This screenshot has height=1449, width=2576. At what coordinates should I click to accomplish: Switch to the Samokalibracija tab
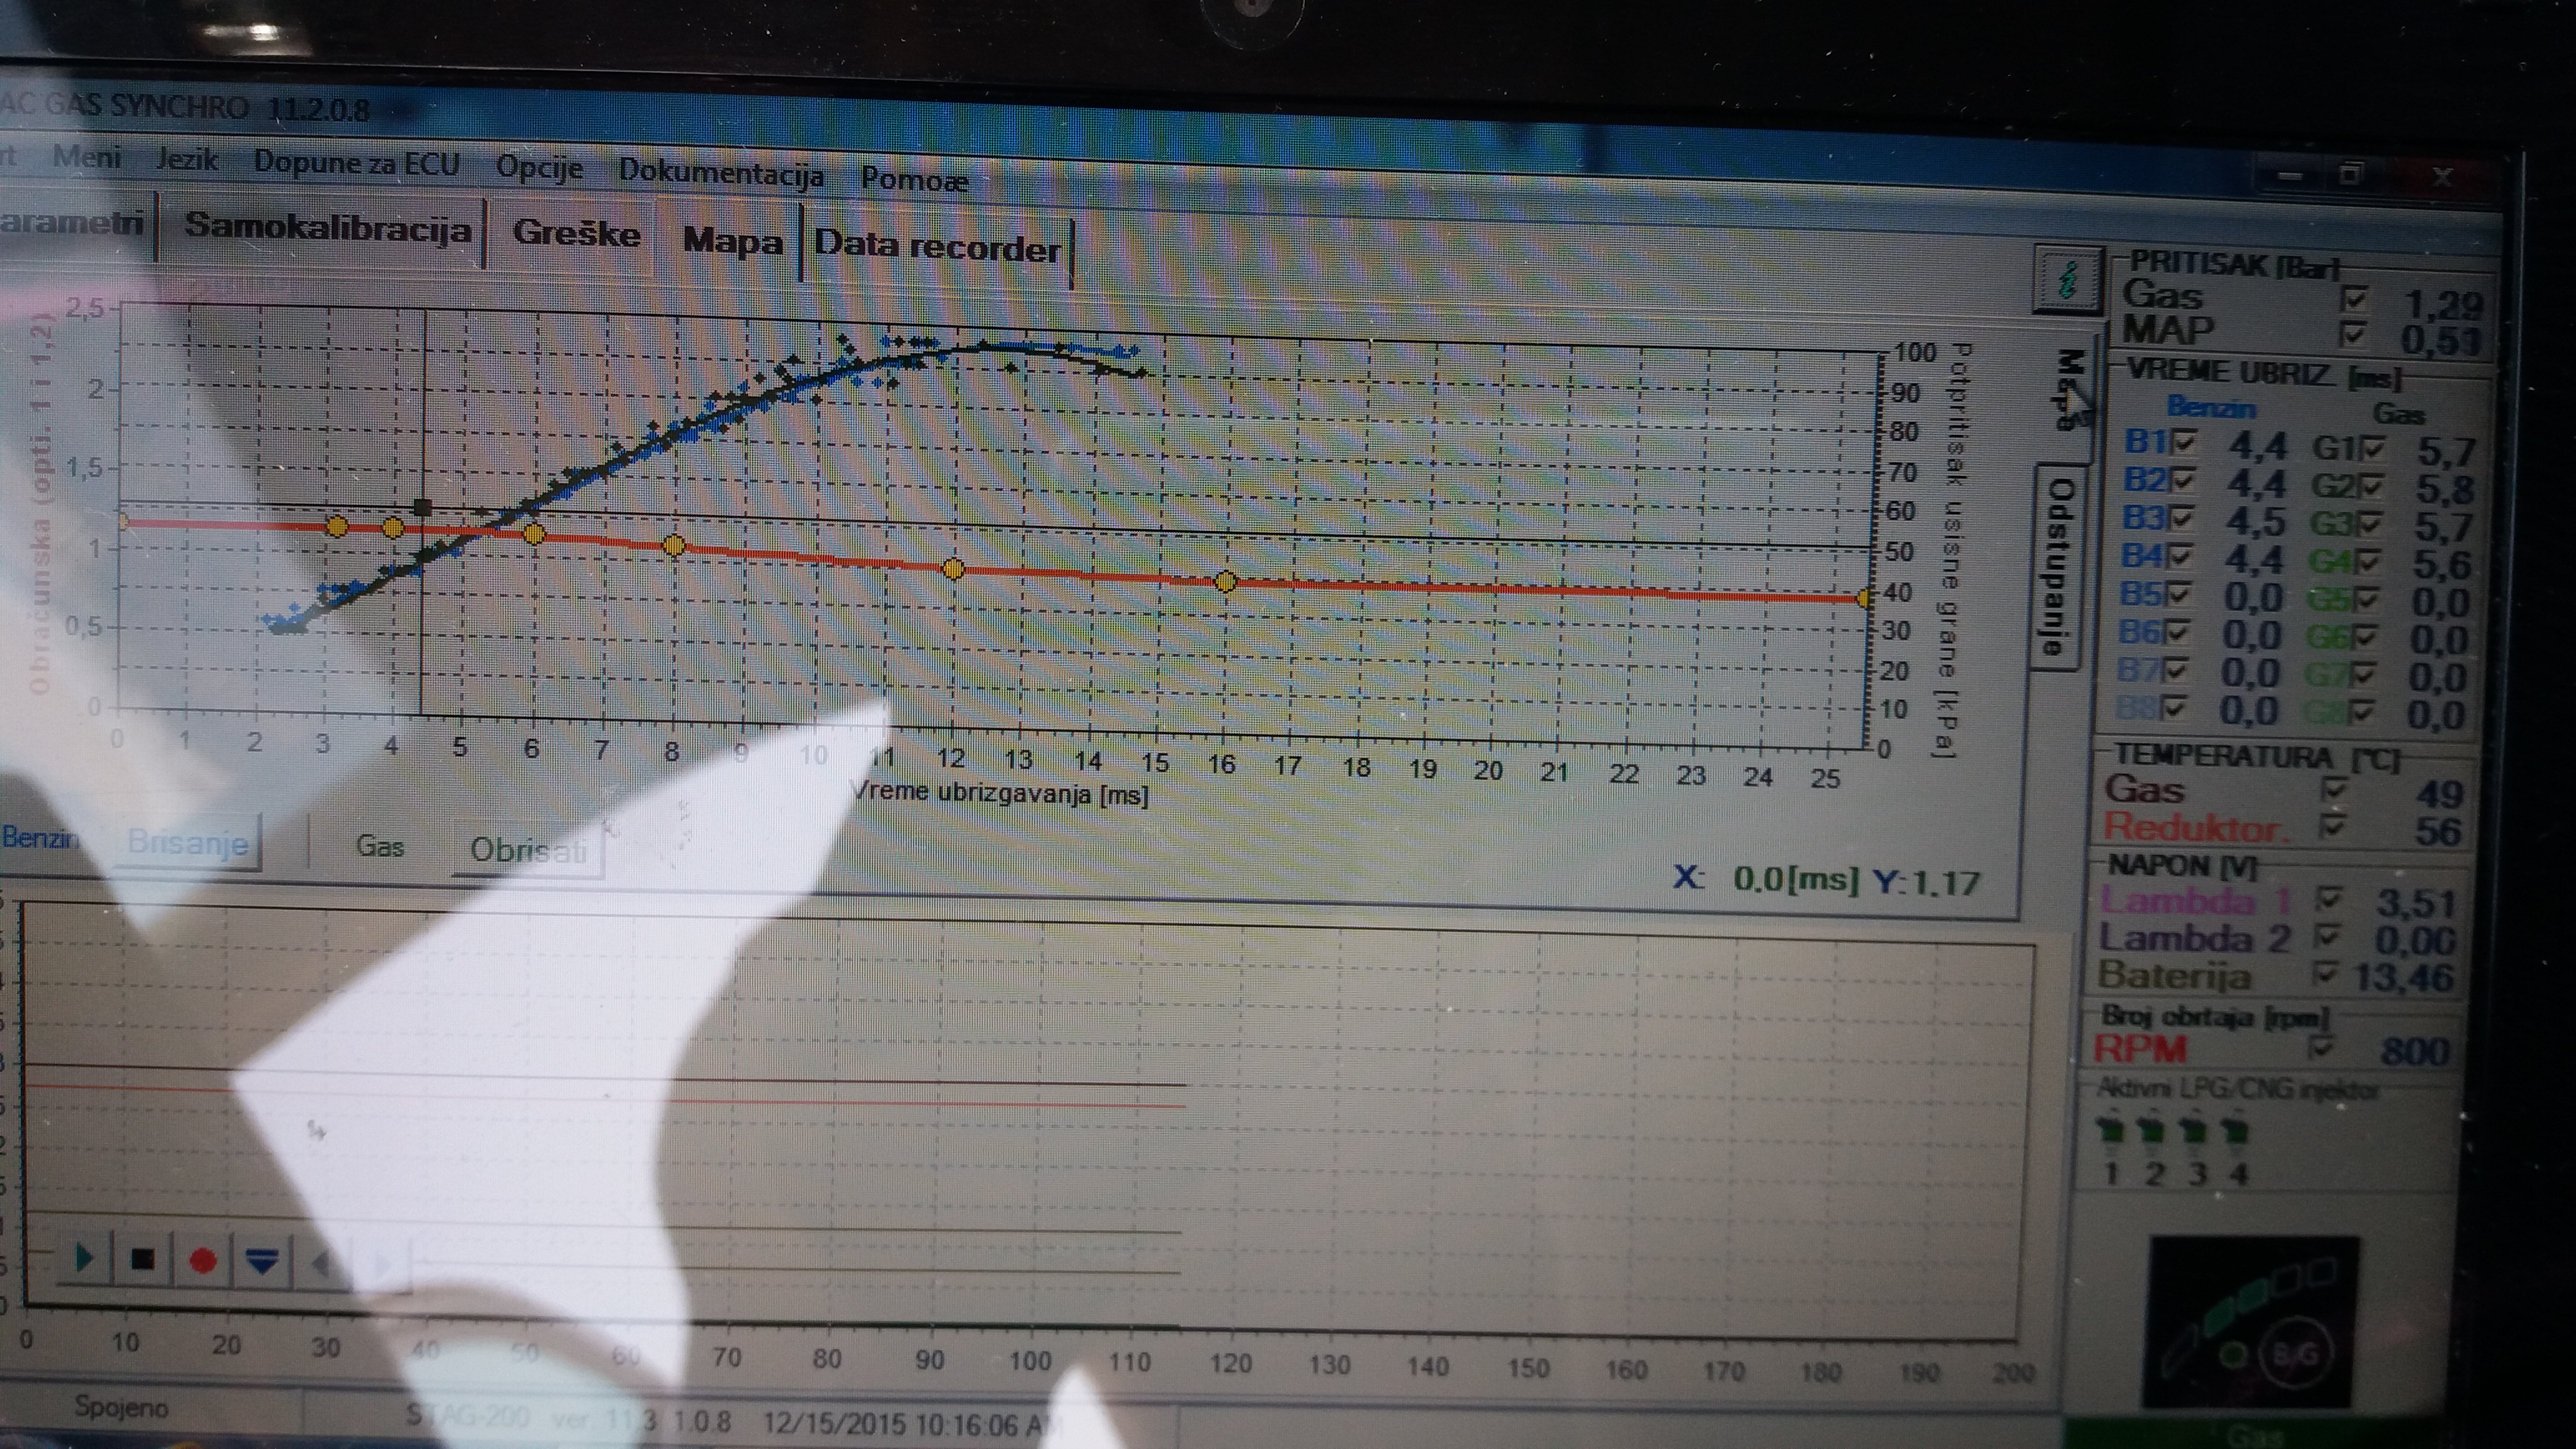point(327,229)
